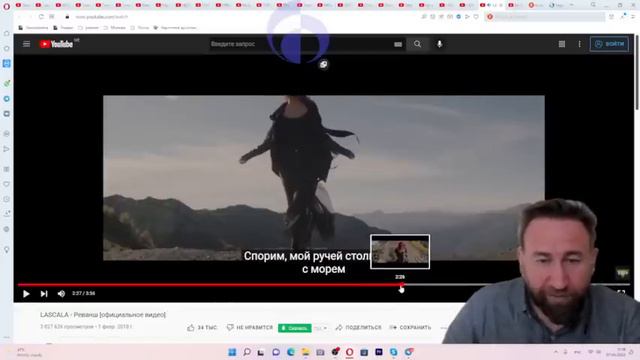This screenshot has width=640, height=360.
Task: Expand download quality dropdown arrow
Action: tap(325, 328)
